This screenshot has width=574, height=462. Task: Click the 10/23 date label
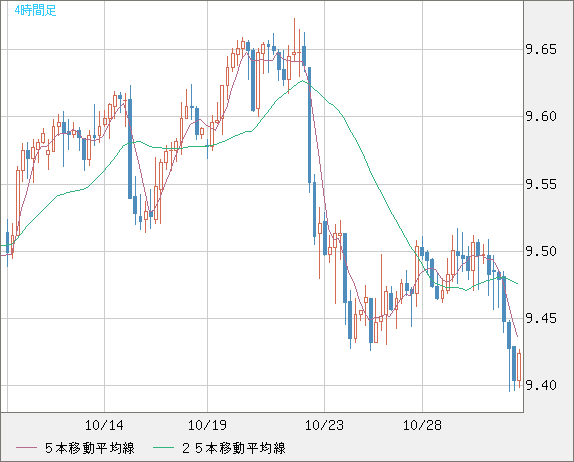tap(324, 425)
